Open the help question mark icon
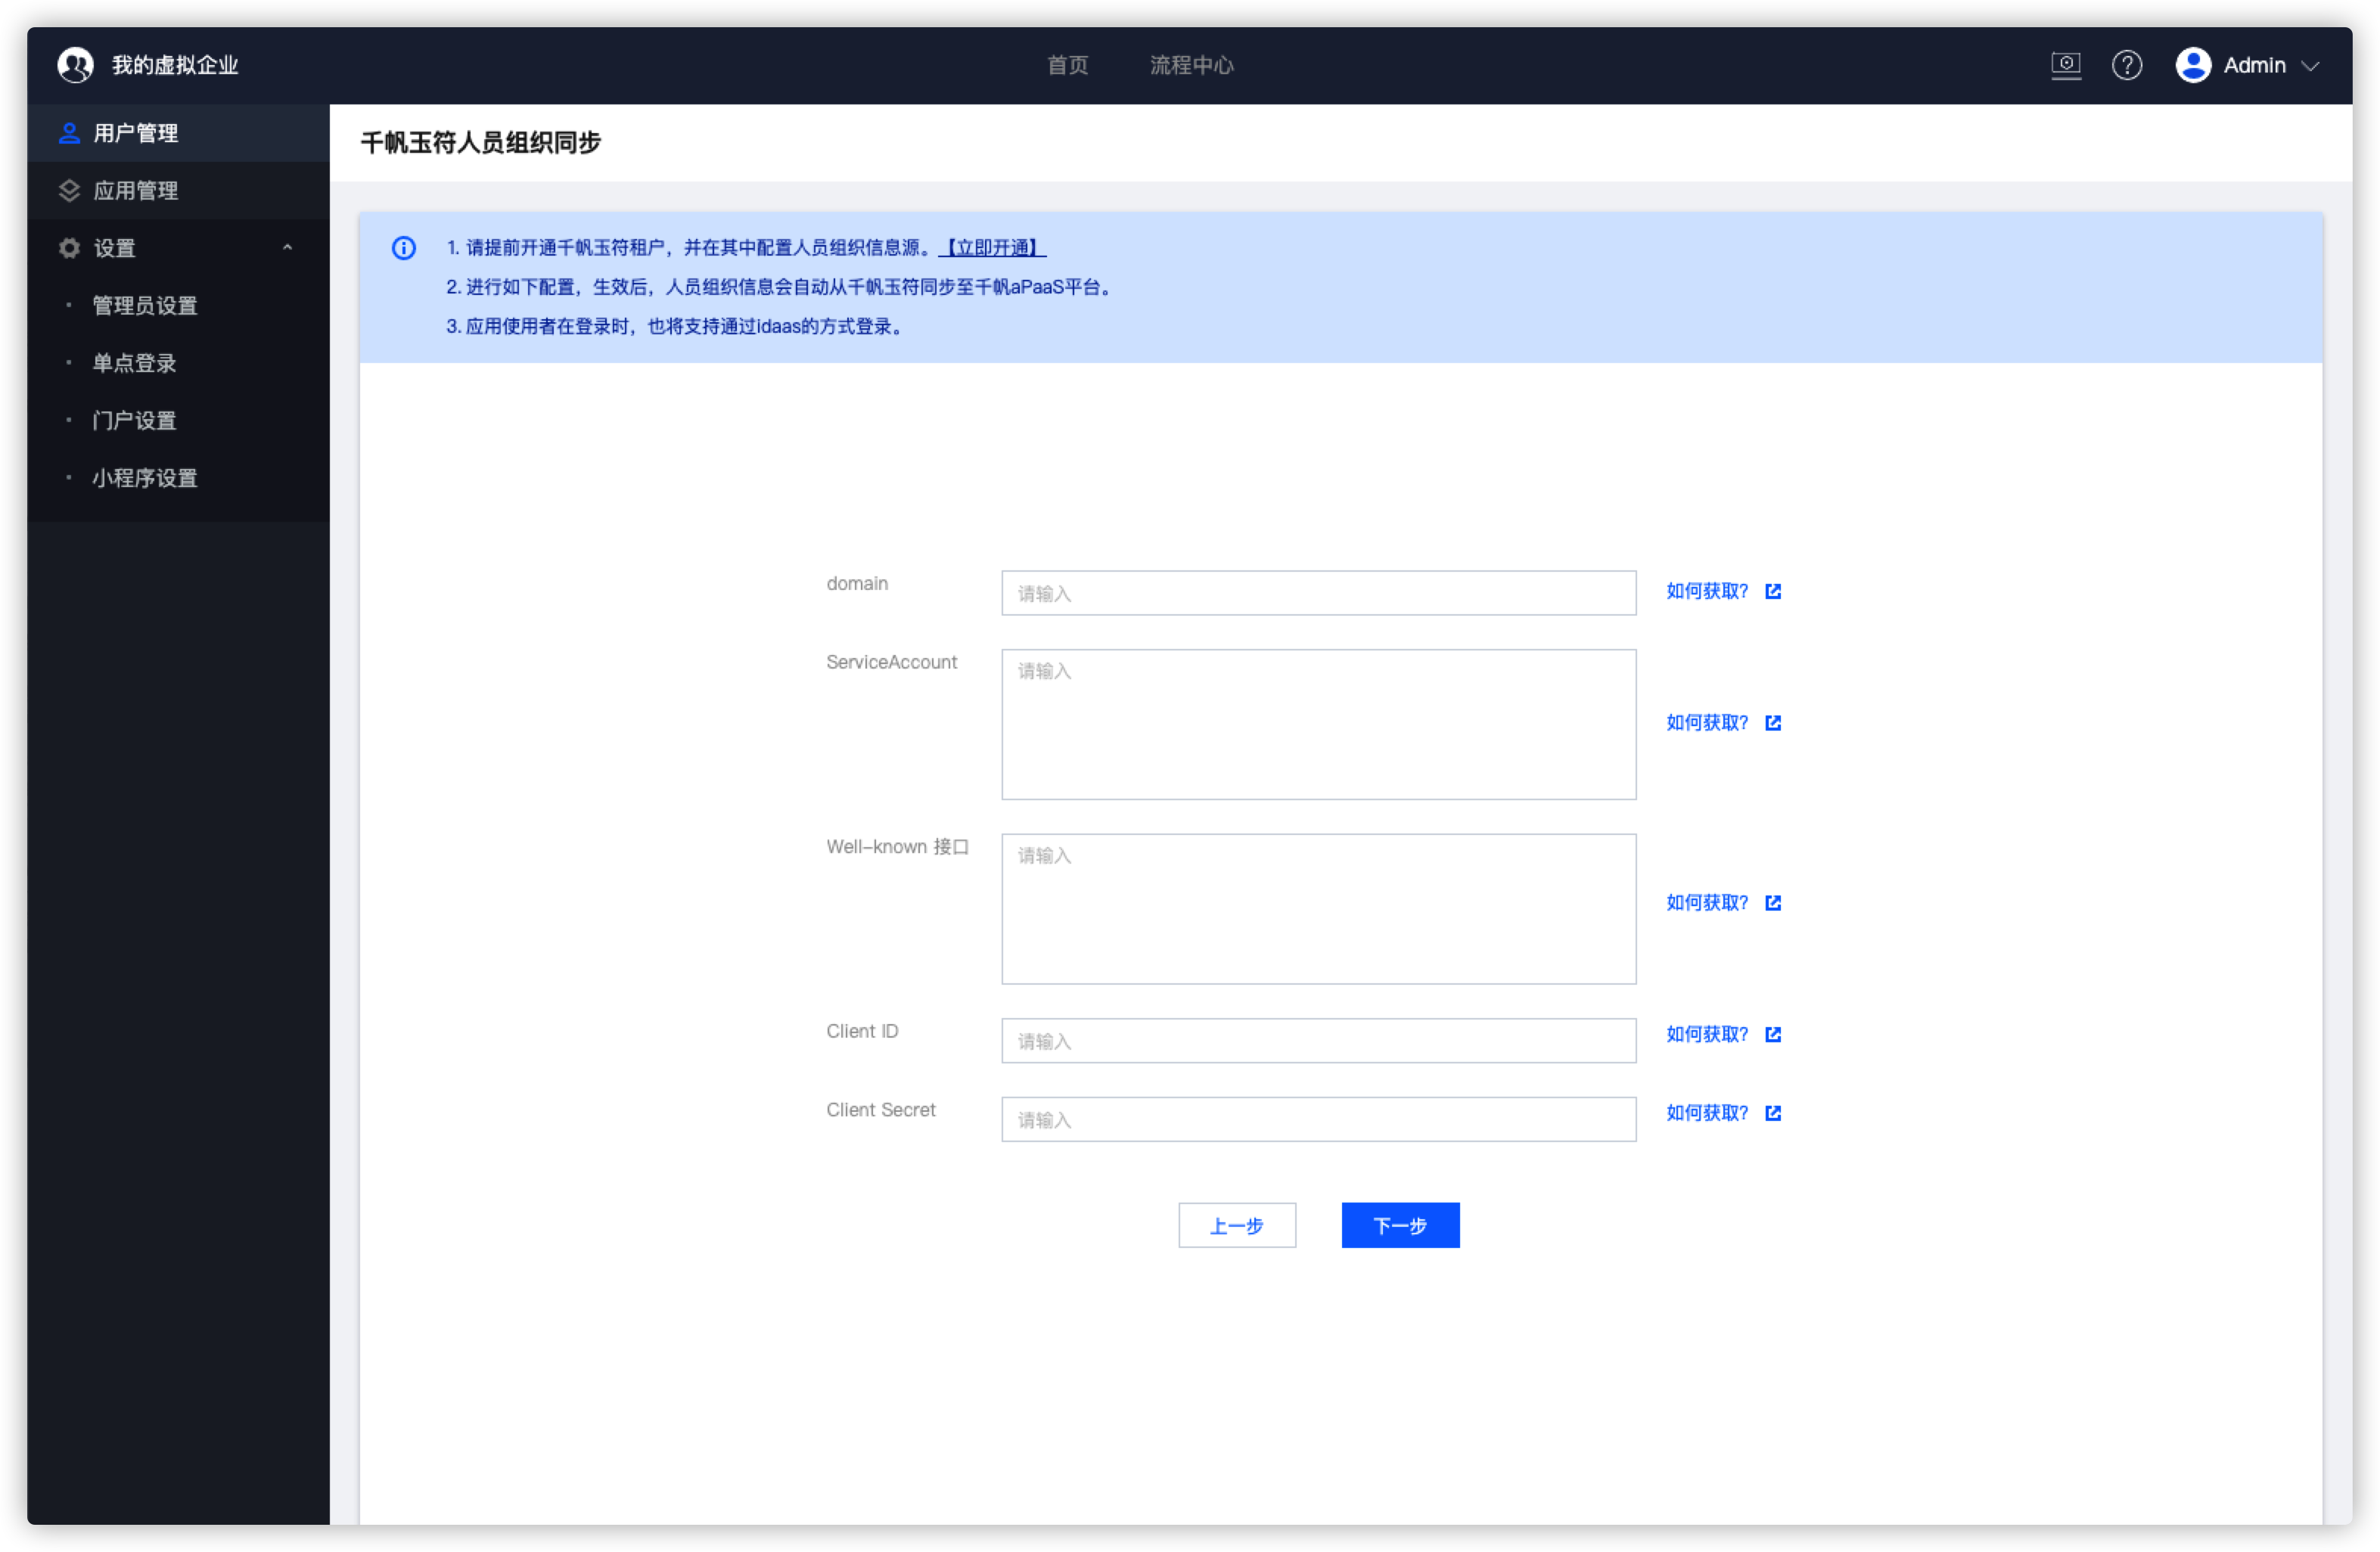 click(2126, 65)
